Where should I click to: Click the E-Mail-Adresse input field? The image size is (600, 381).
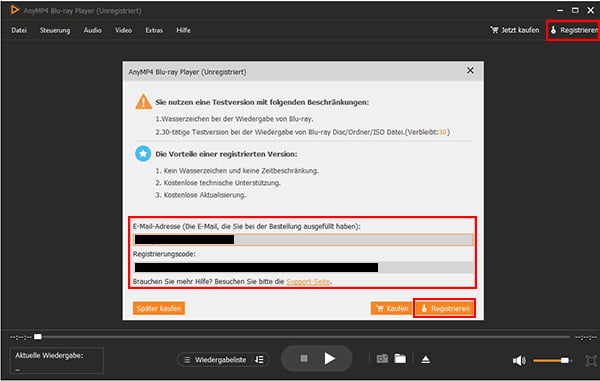pyautogui.click(x=303, y=240)
